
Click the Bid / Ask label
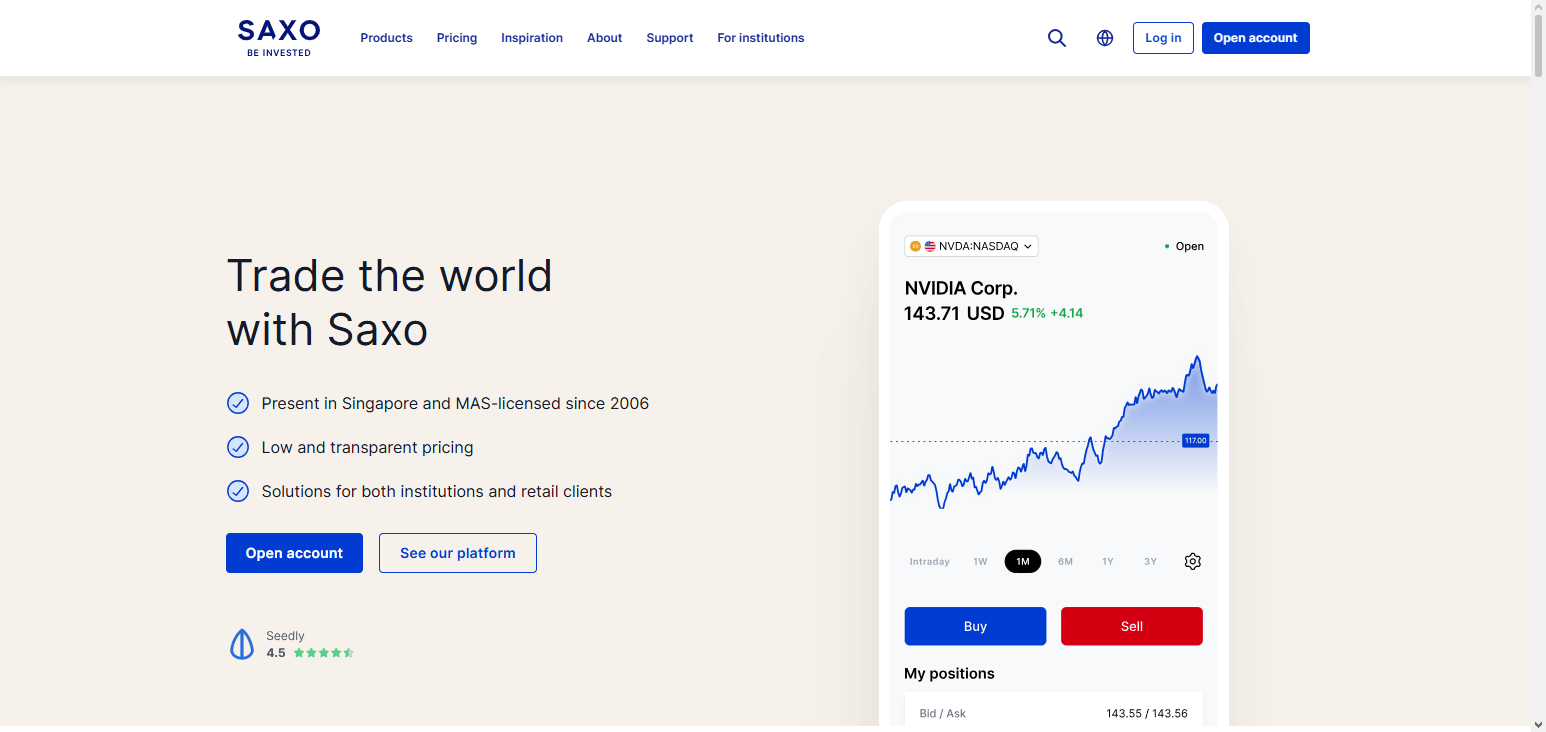pyautogui.click(x=943, y=713)
